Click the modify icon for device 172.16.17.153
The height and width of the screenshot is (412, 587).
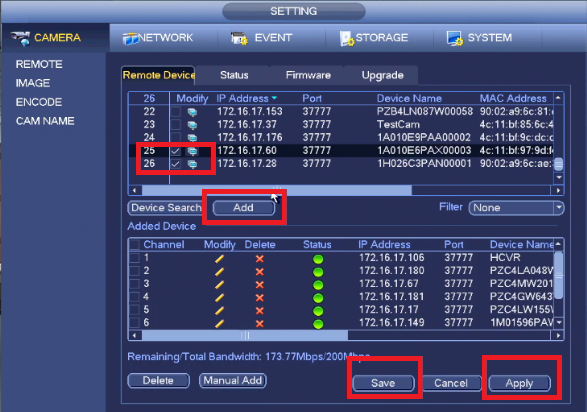coord(192,112)
